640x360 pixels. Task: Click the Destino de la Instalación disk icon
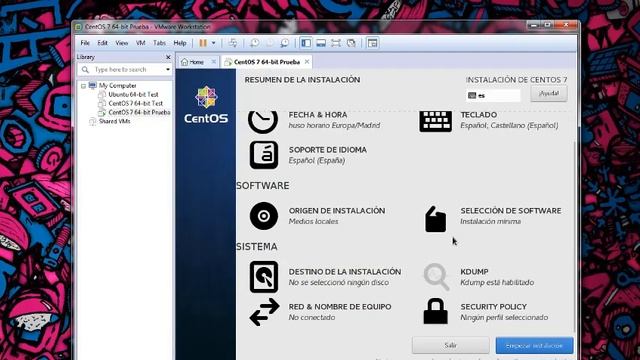click(x=264, y=277)
